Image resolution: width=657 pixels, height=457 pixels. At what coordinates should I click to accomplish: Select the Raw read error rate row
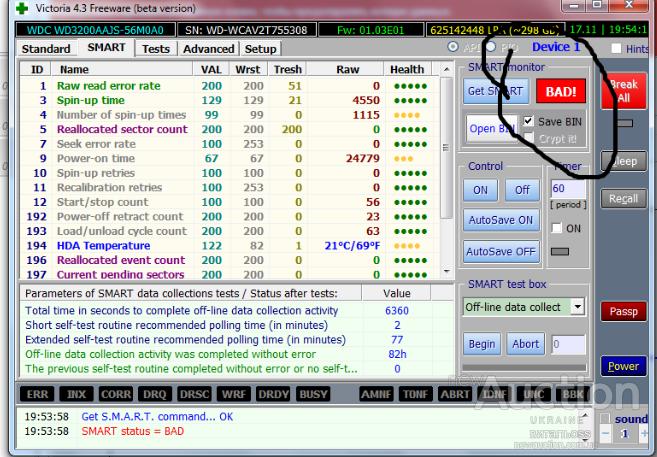[x=229, y=86]
